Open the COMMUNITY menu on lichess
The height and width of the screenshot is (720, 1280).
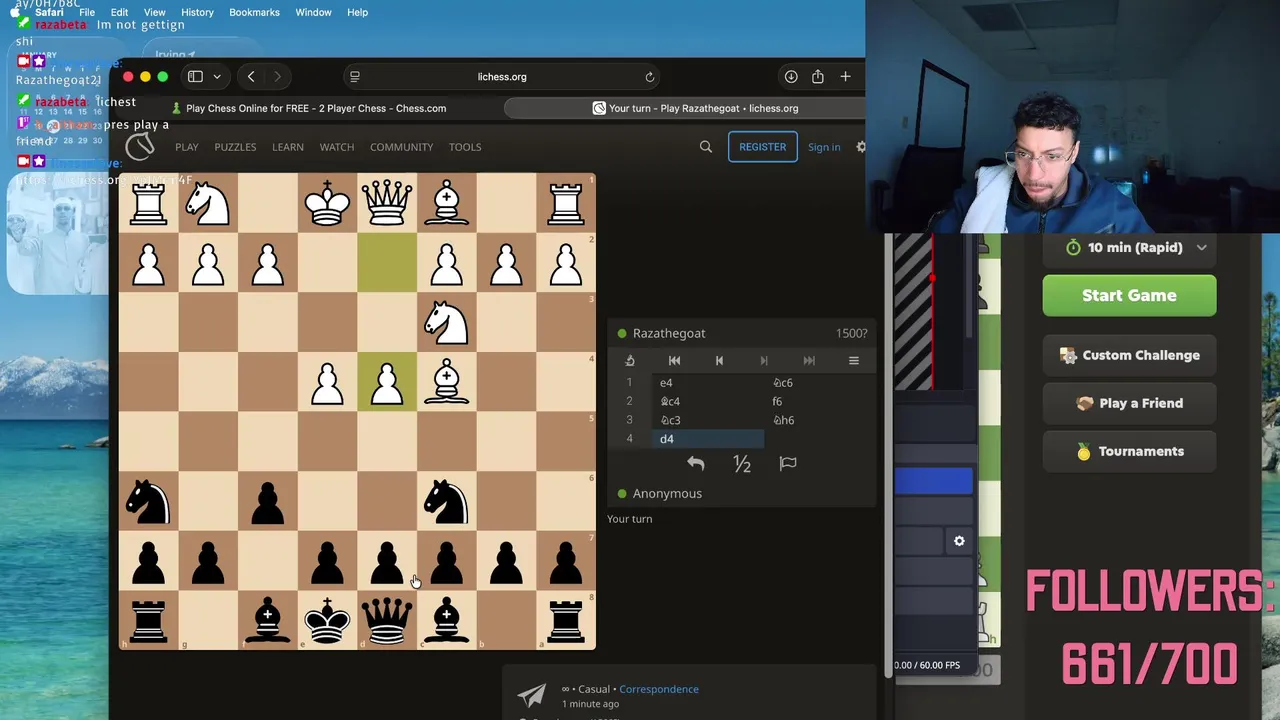tap(401, 147)
